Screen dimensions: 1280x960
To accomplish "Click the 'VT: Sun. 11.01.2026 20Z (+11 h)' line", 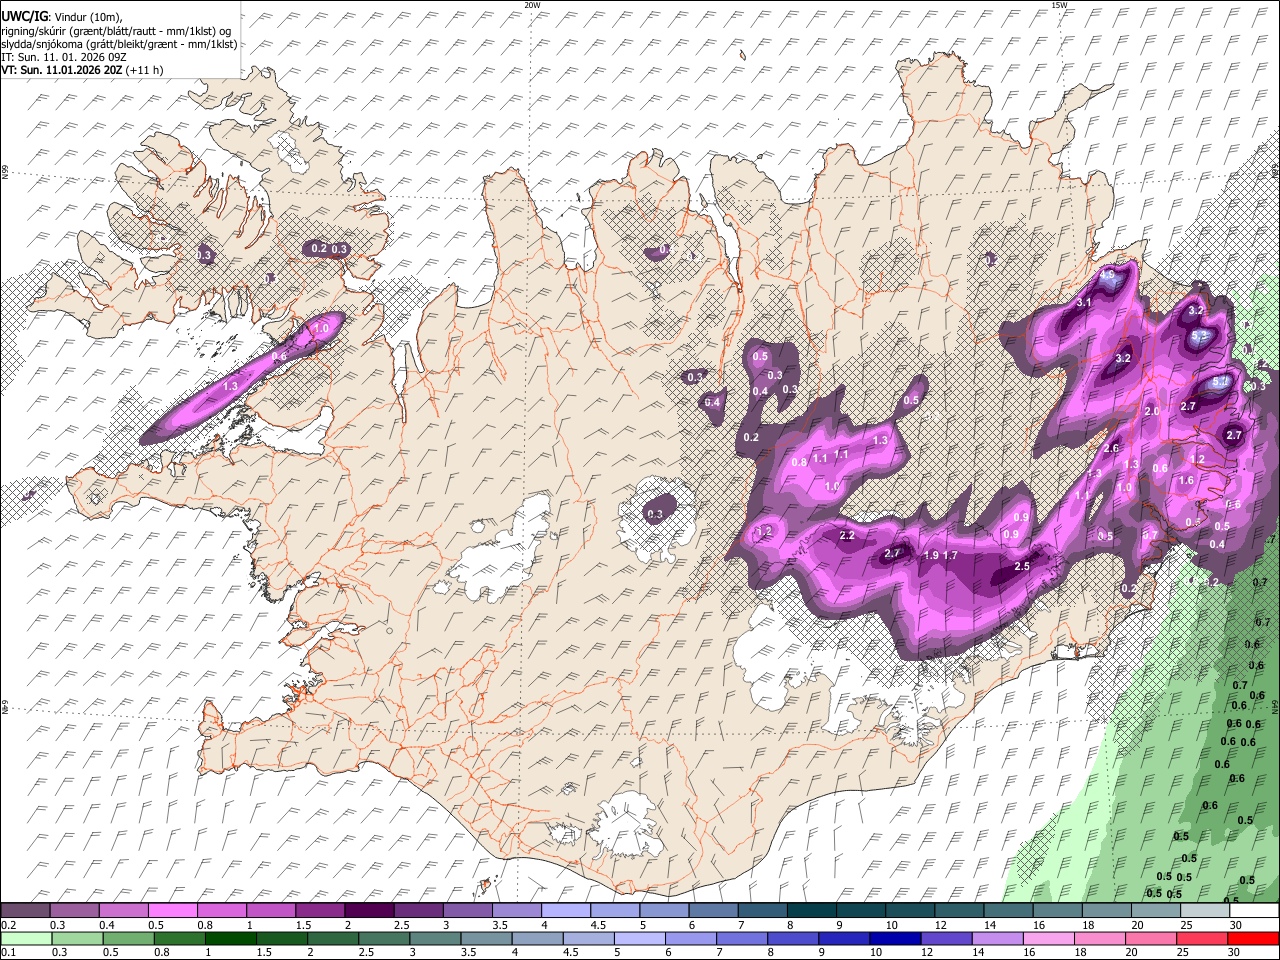I will [x=82, y=70].
